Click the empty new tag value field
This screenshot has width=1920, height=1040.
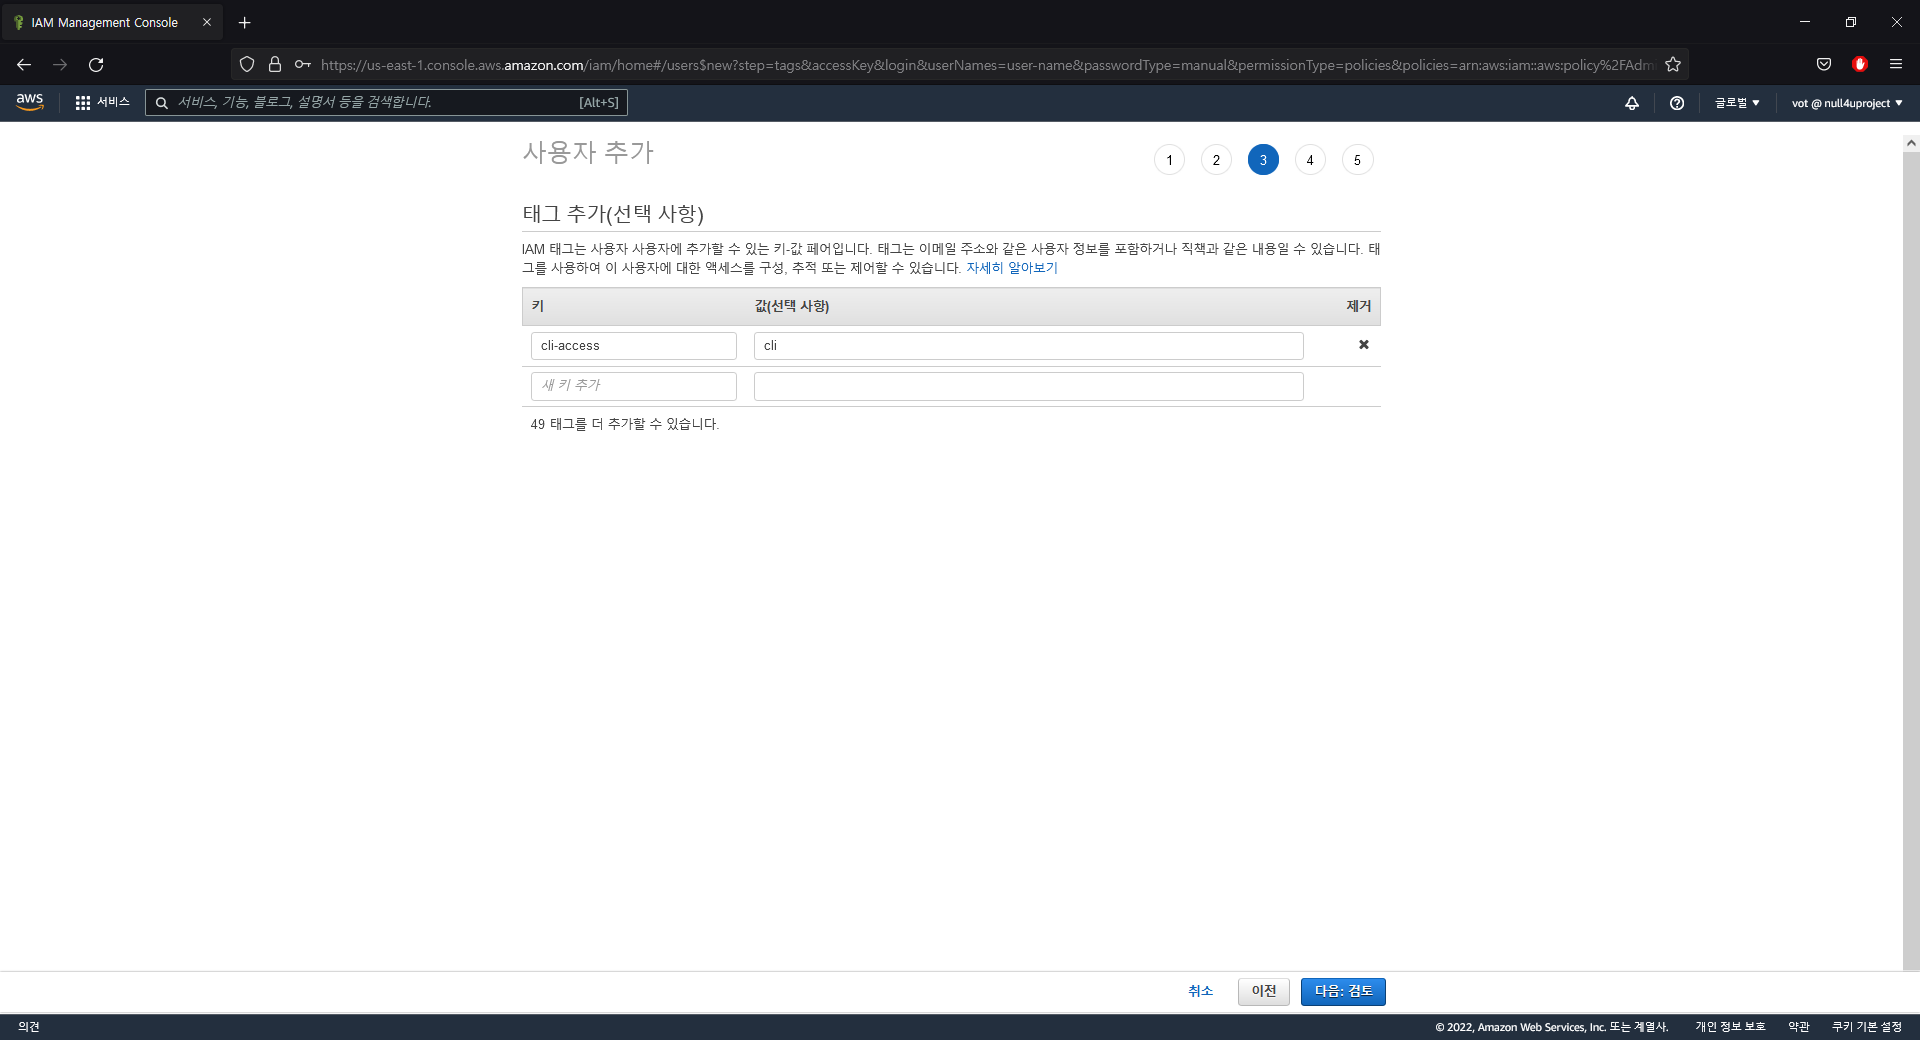(x=1029, y=386)
